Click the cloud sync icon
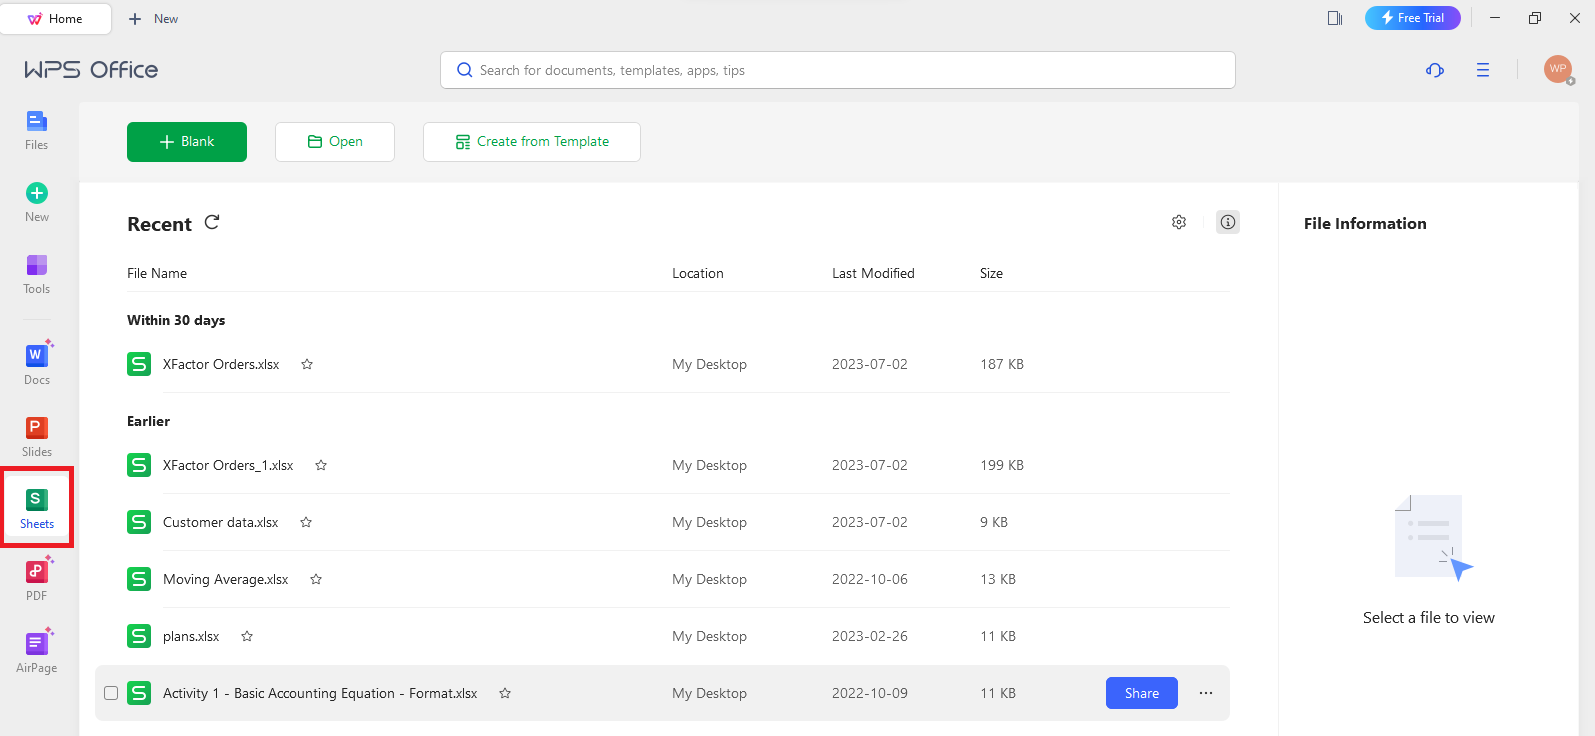 click(1435, 70)
